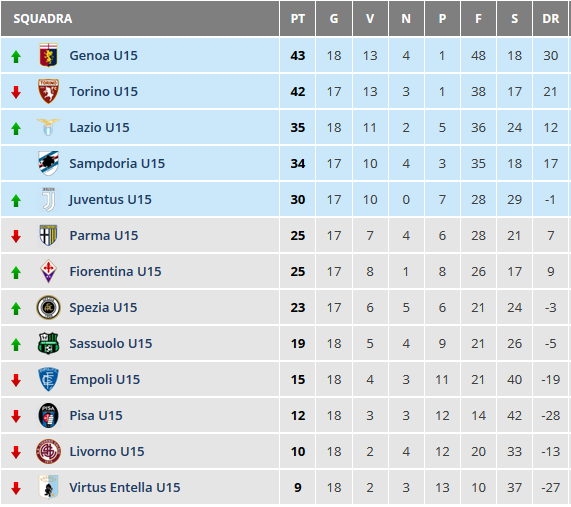The image size is (571, 507).
Task: Click the Spezia U15 round badge
Action: pyautogui.click(x=48, y=307)
